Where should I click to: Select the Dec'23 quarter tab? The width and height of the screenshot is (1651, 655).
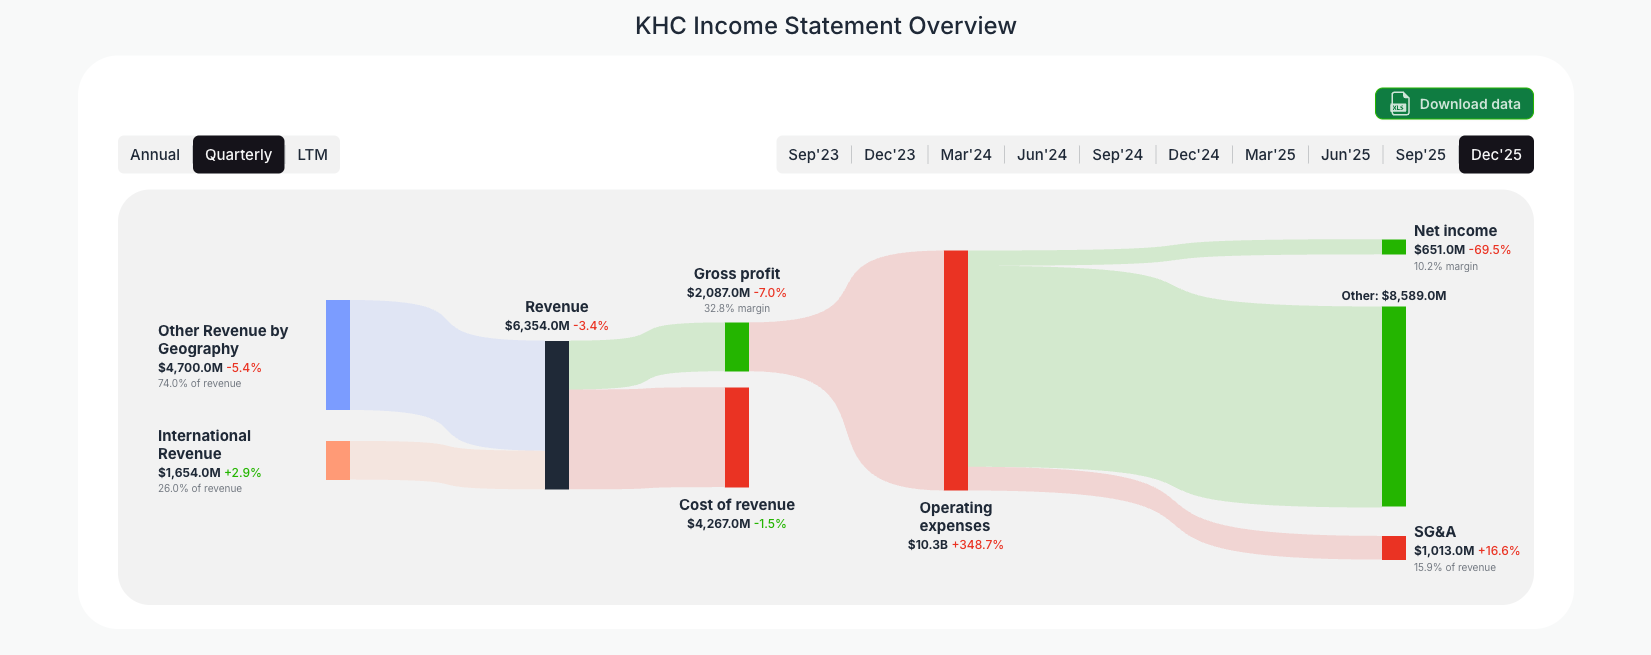(x=889, y=154)
